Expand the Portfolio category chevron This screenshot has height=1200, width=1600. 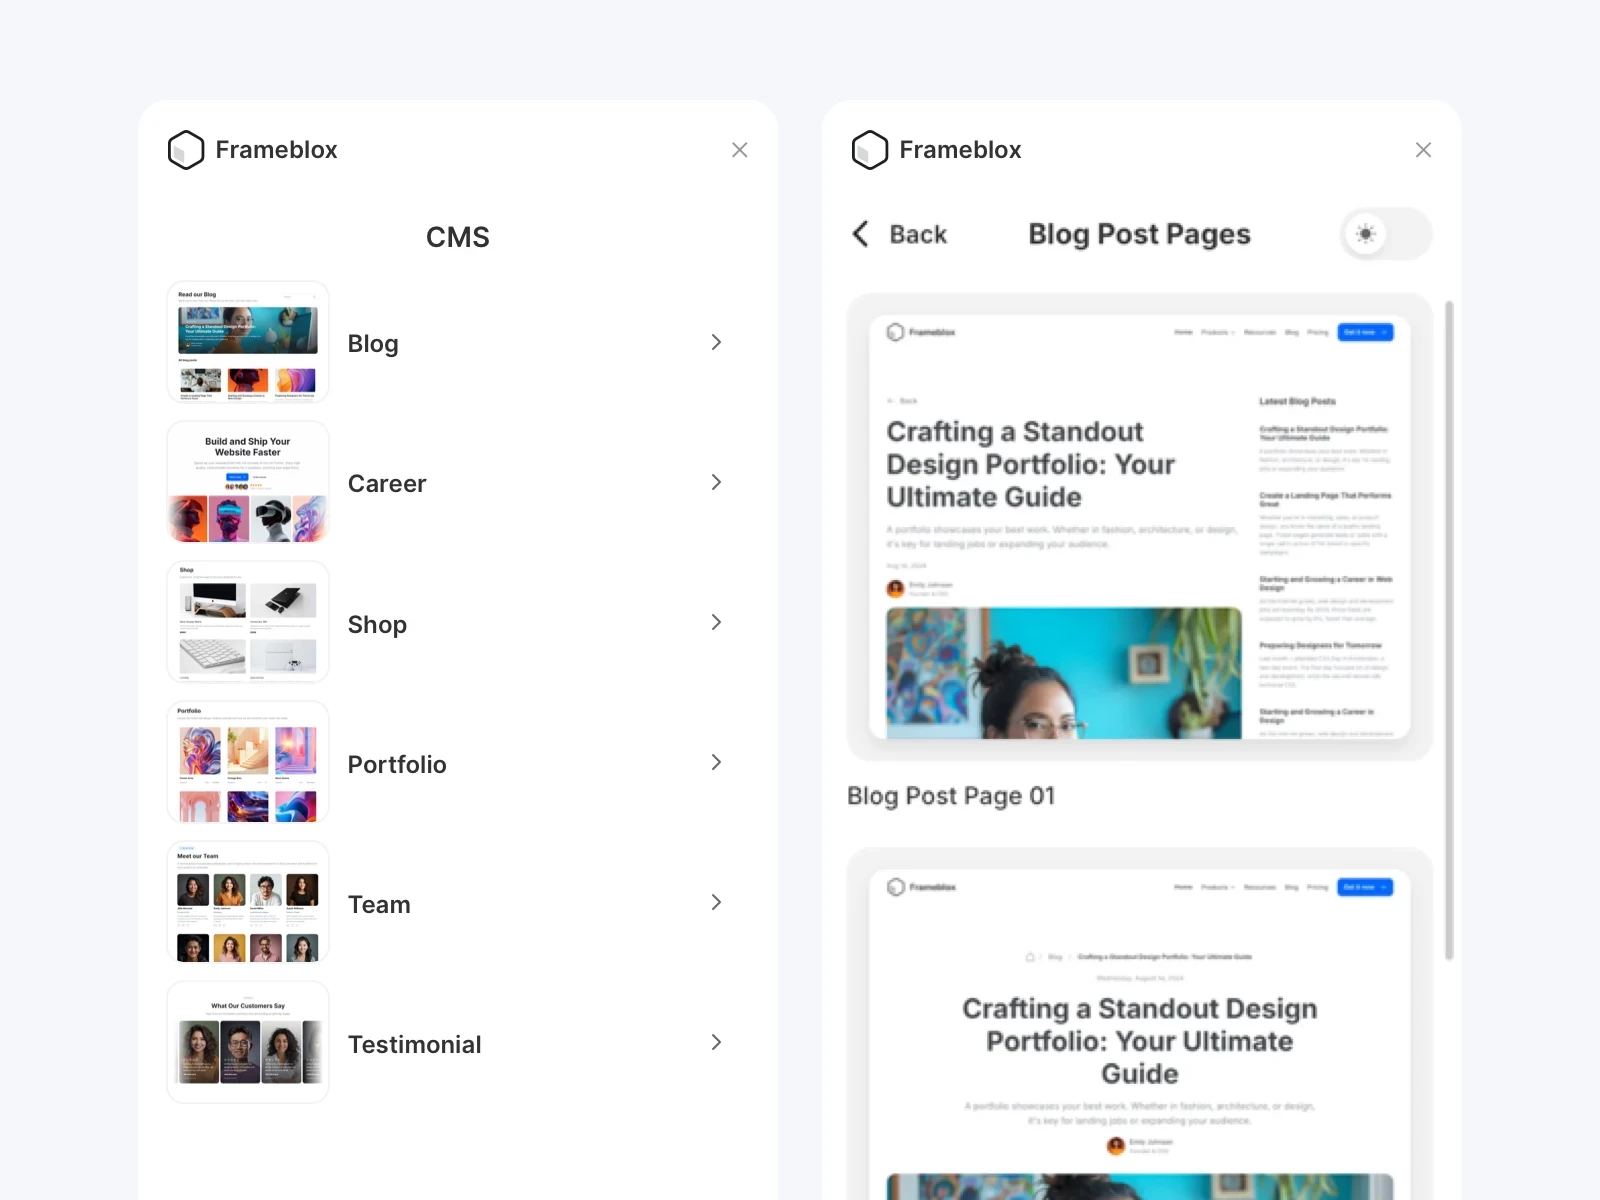[716, 762]
